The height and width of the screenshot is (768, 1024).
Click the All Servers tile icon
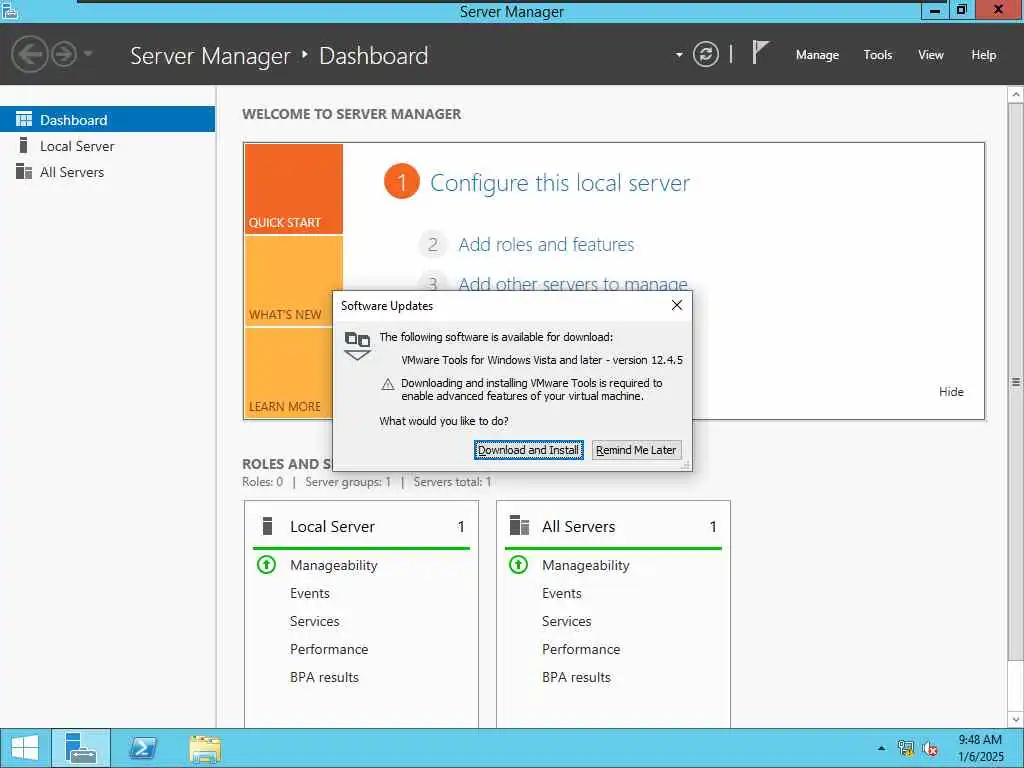(x=519, y=525)
